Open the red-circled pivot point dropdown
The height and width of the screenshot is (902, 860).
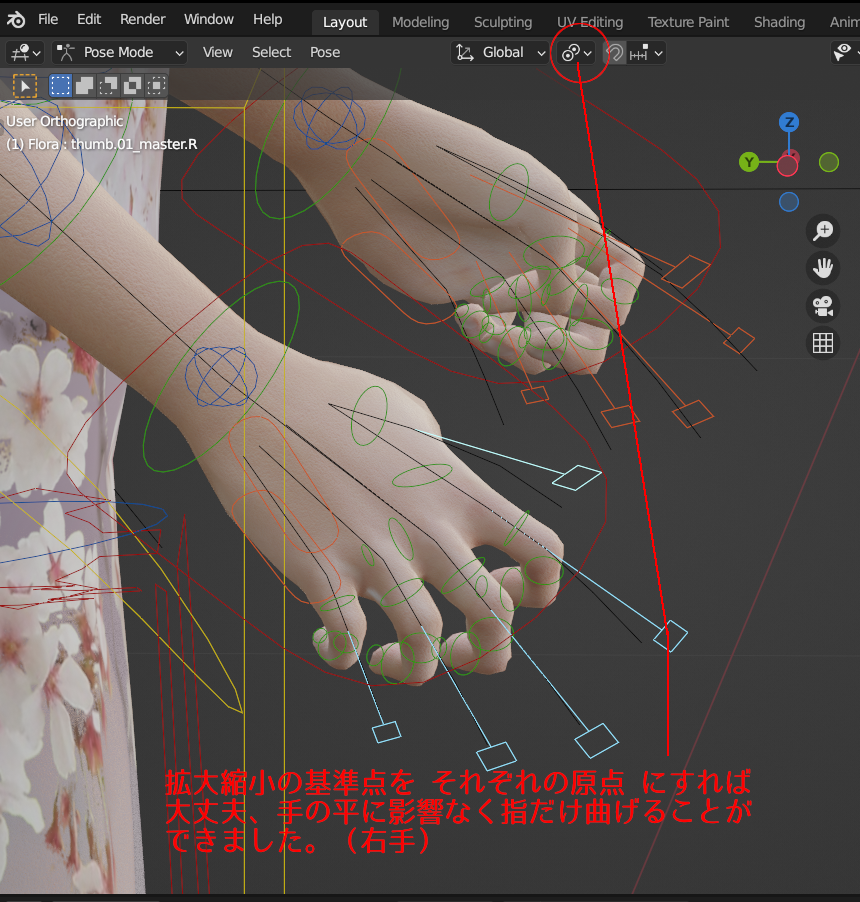(575, 52)
